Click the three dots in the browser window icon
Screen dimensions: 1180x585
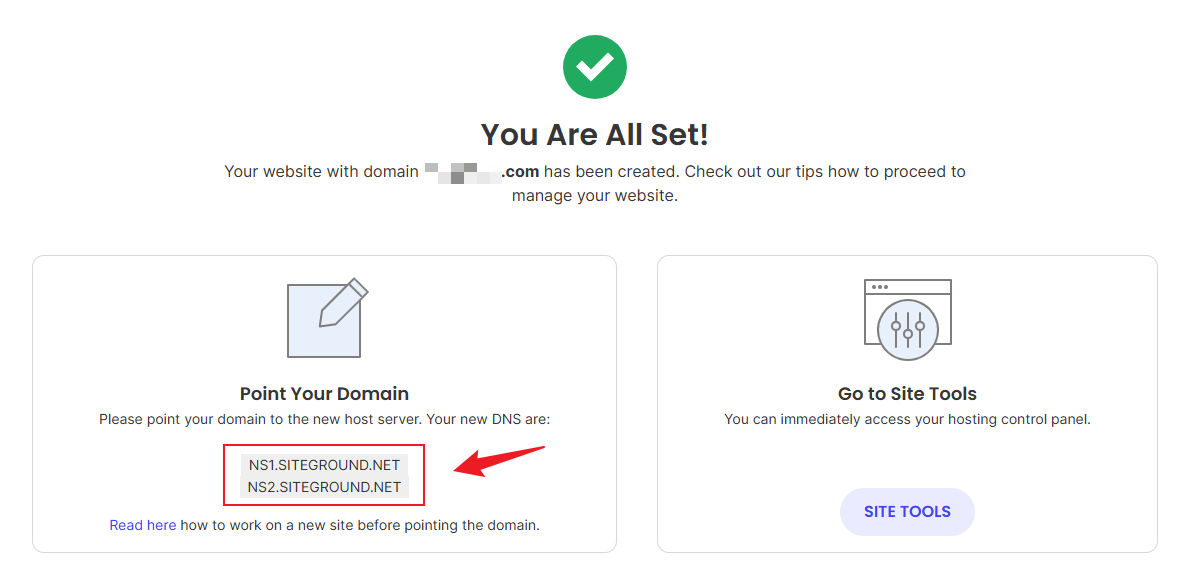coord(880,287)
